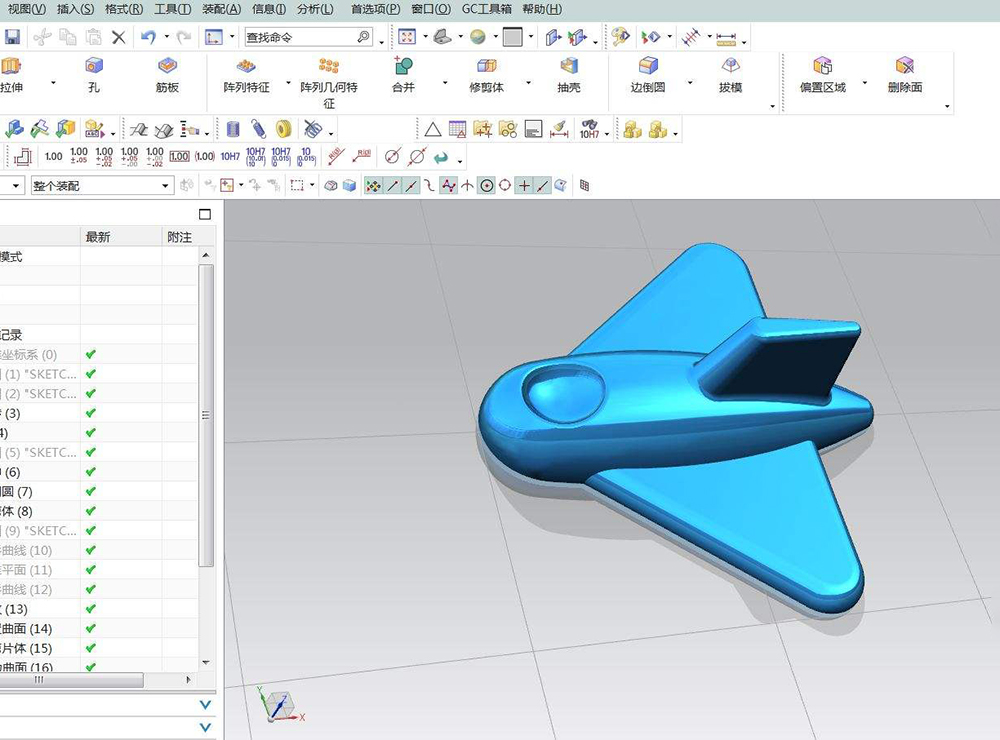Open dropdown arrow next to 阵列特征
The height and width of the screenshot is (740, 1000).
(x=288, y=83)
